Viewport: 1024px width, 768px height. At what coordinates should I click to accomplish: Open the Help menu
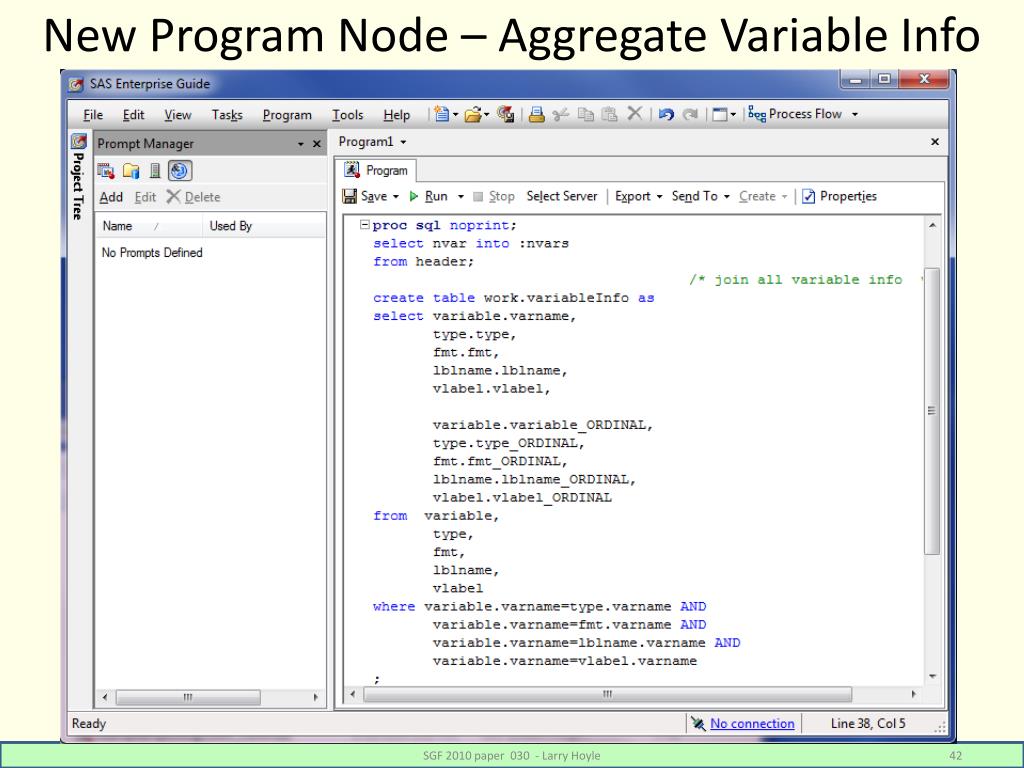(x=396, y=115)
